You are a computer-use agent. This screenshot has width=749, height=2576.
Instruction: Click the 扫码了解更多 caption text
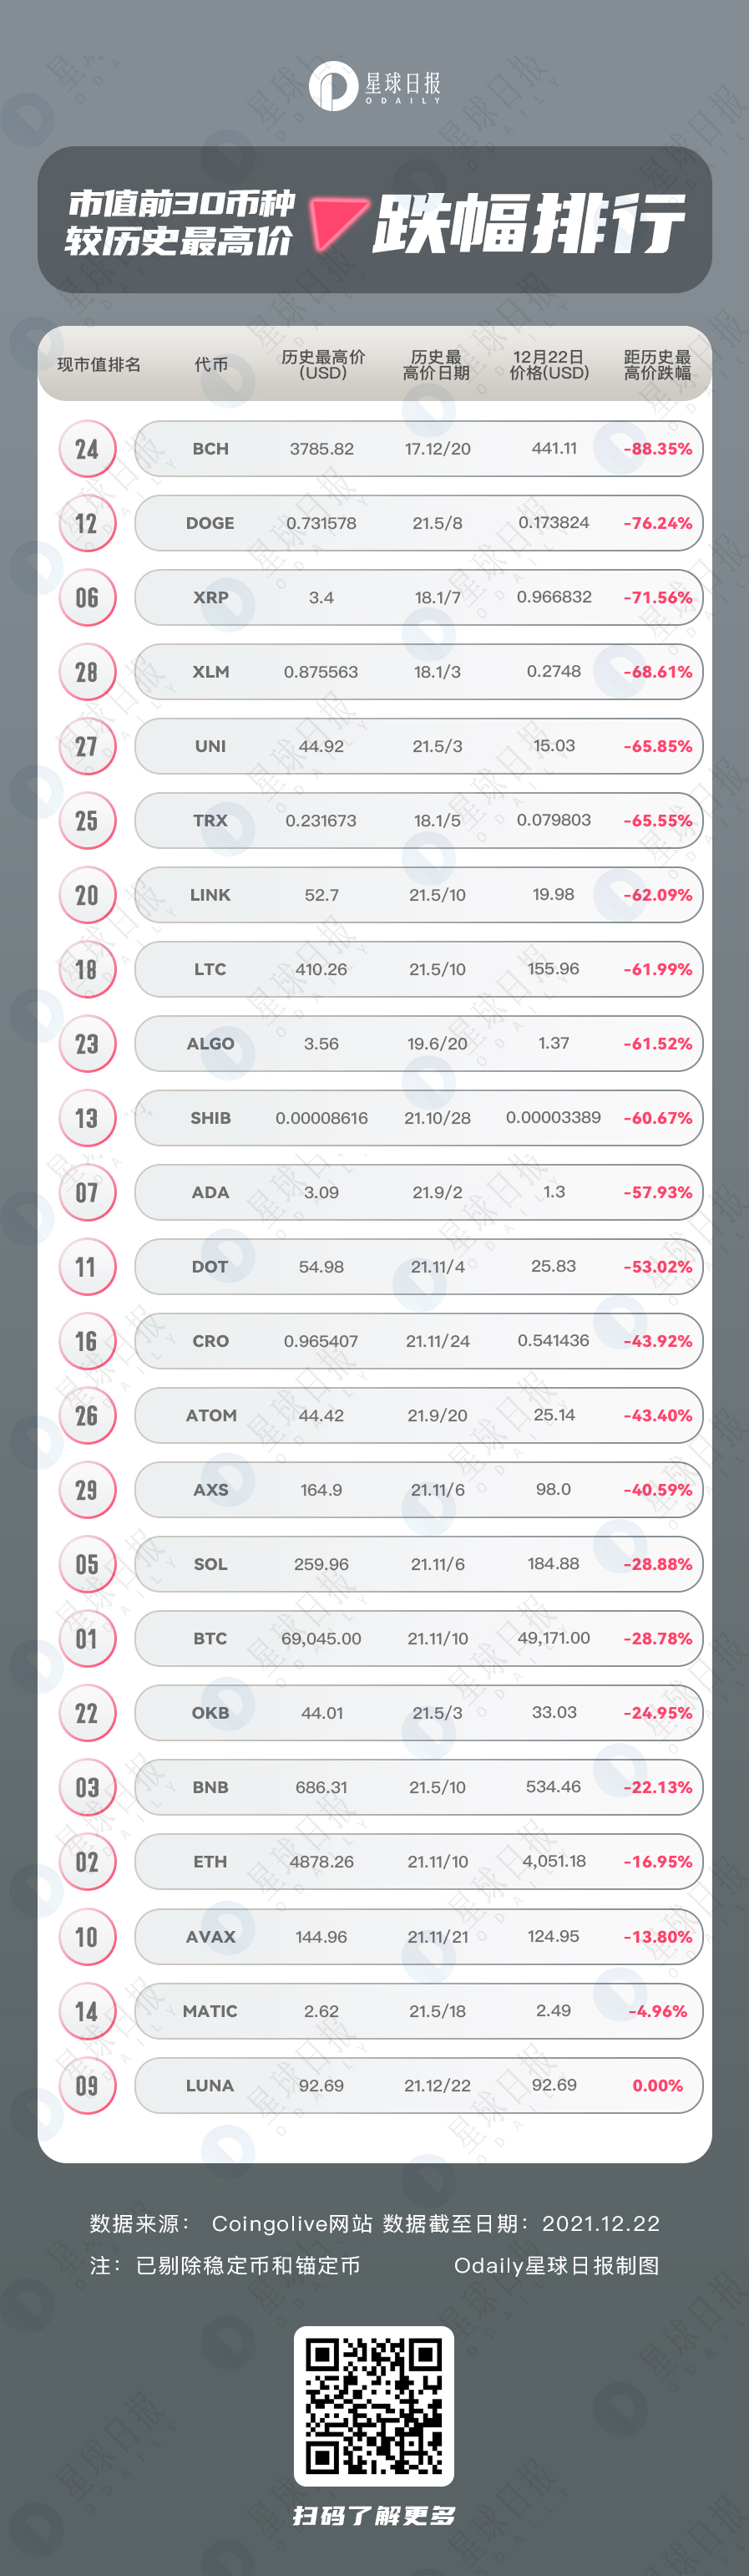tap(374, 2516)
